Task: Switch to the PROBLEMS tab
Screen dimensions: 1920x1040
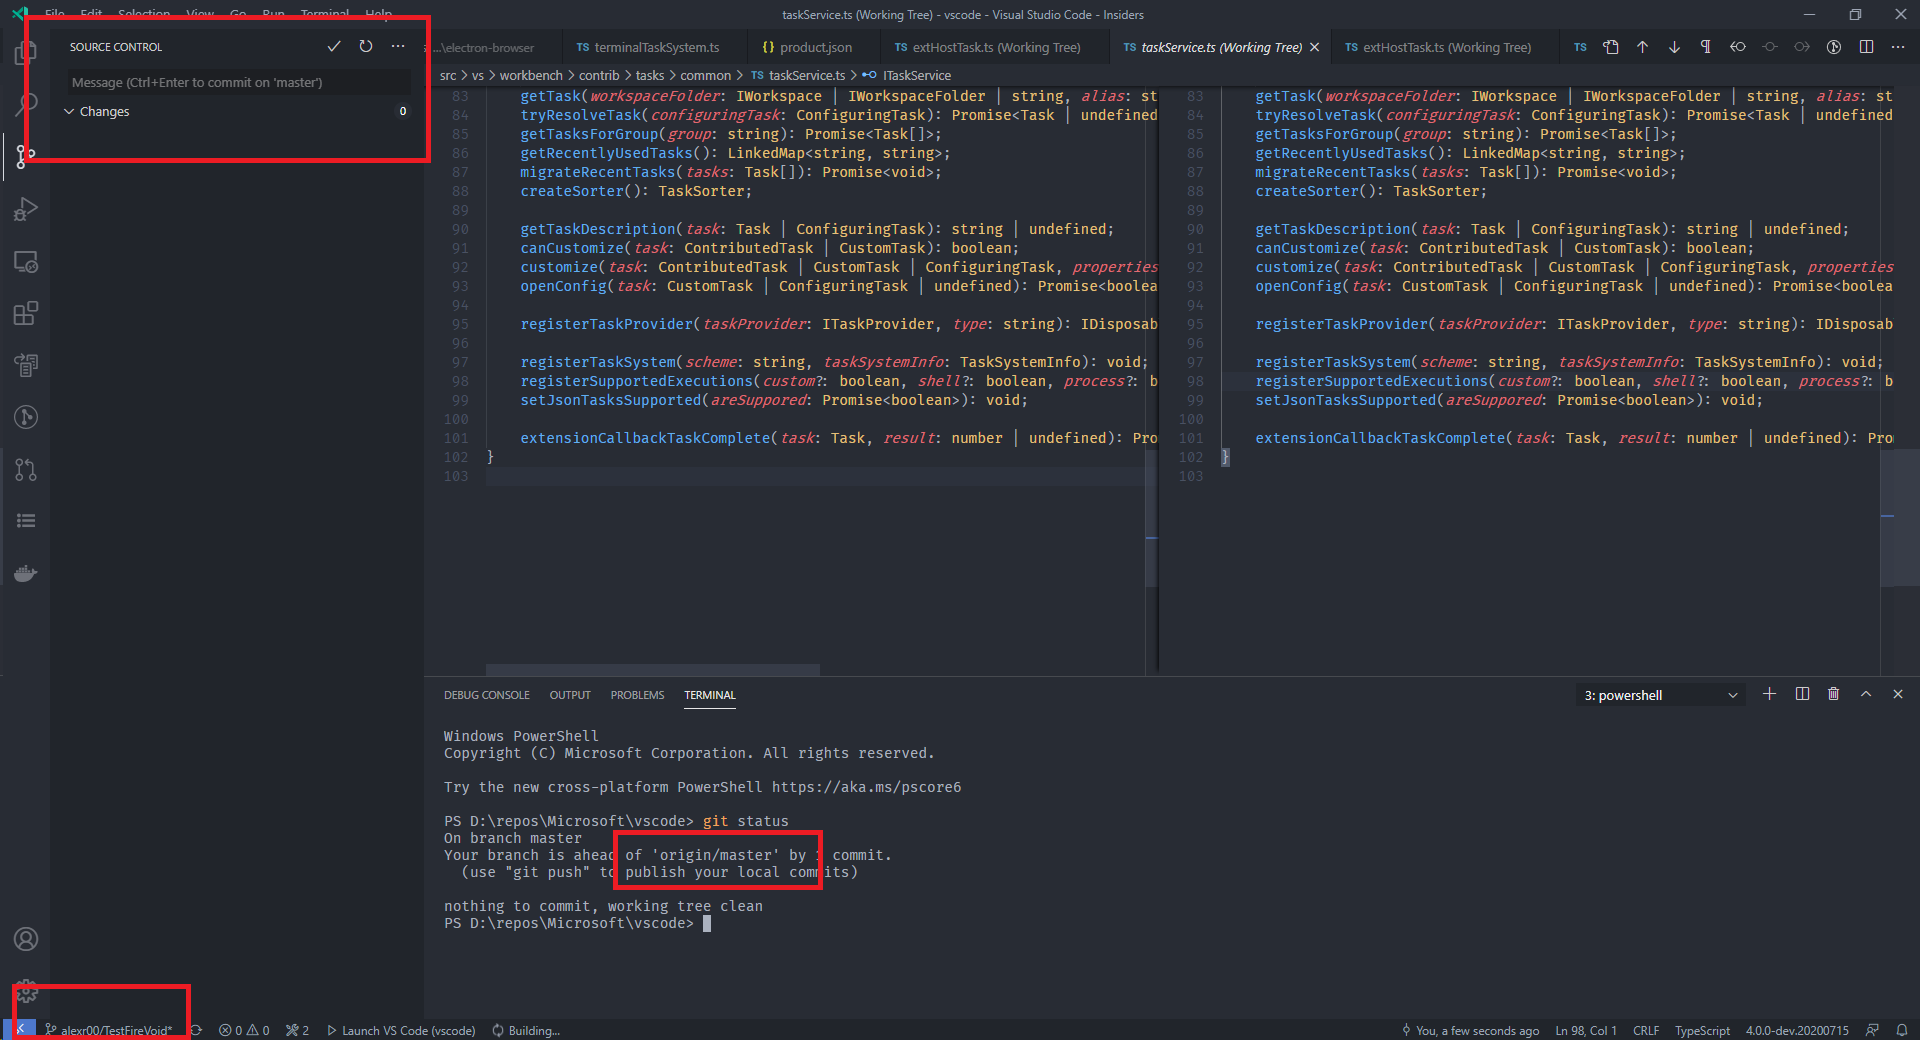Action: pyautogui.click(x=637, y=694)
